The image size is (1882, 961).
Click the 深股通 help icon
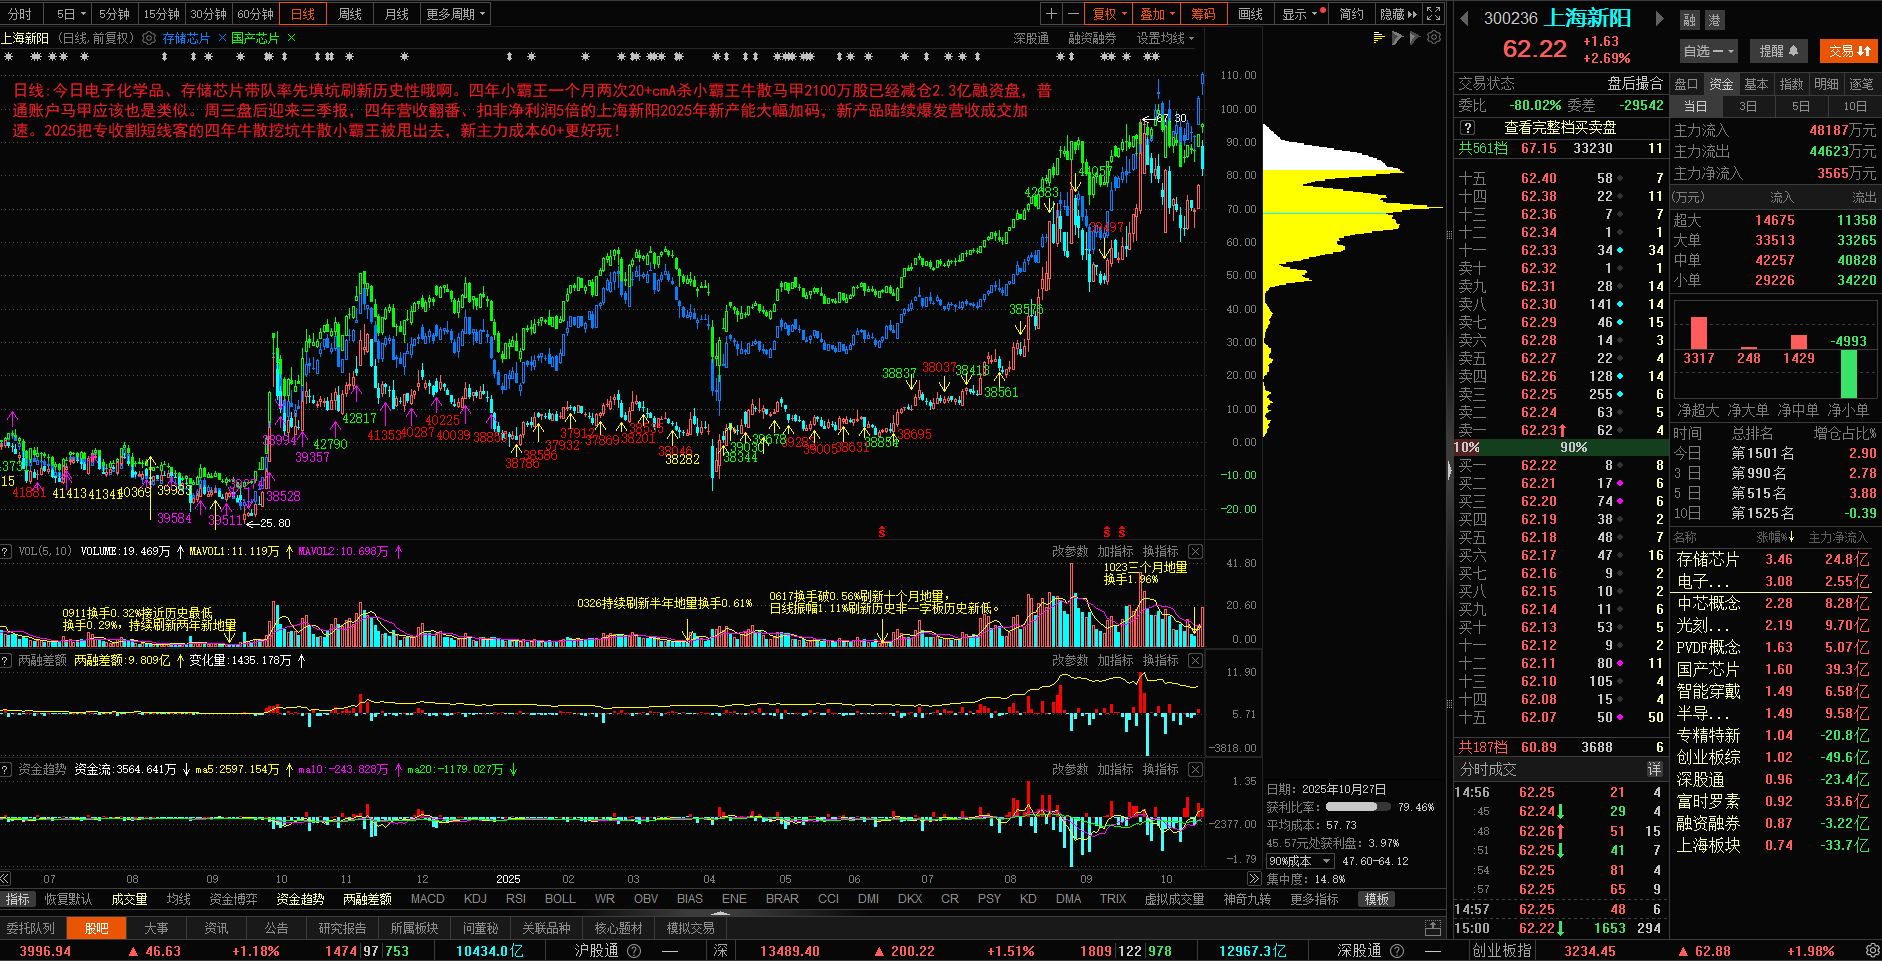coord(1397,951)
